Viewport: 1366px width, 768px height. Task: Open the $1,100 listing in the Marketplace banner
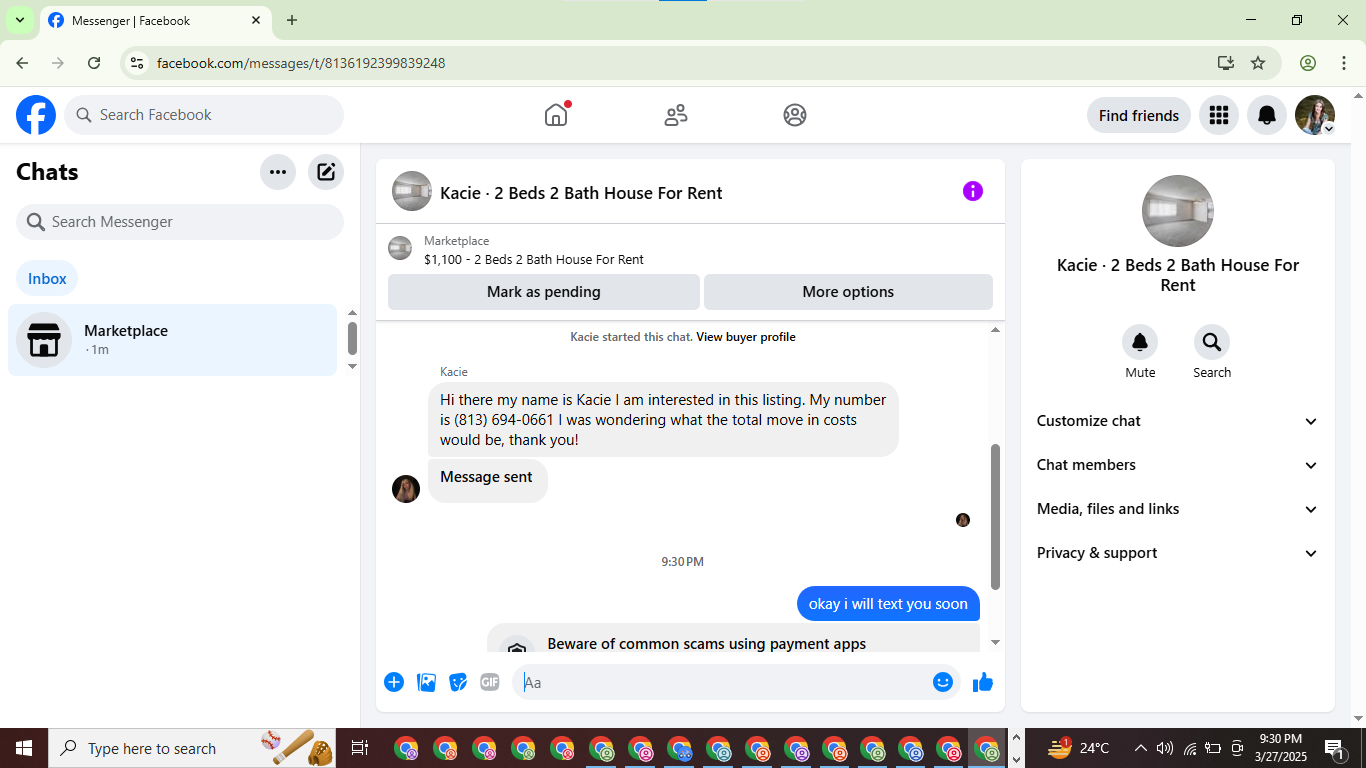pos(534,260)
